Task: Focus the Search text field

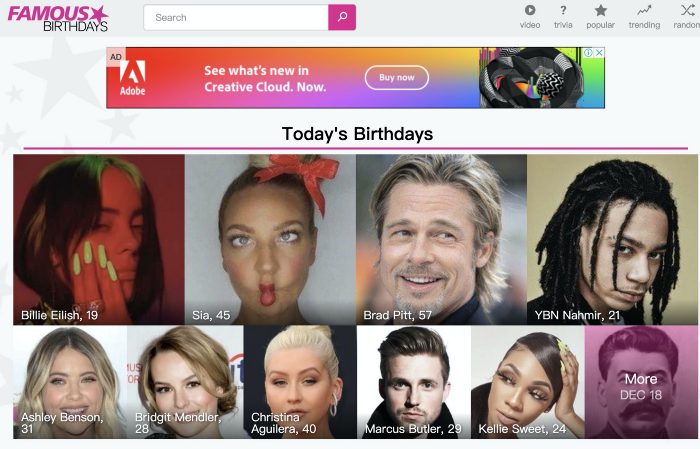Action: coord(236,17)
